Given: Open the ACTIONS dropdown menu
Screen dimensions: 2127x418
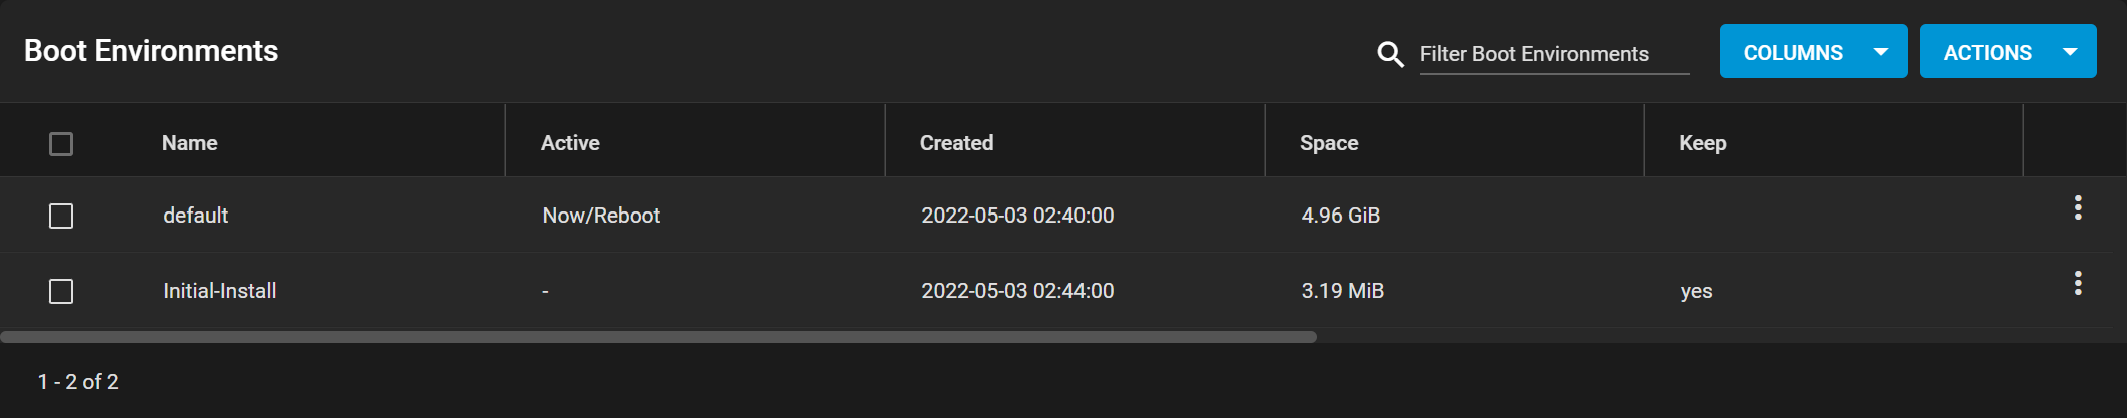Looking at the screenshot, I should click(x=1987, y=52).
